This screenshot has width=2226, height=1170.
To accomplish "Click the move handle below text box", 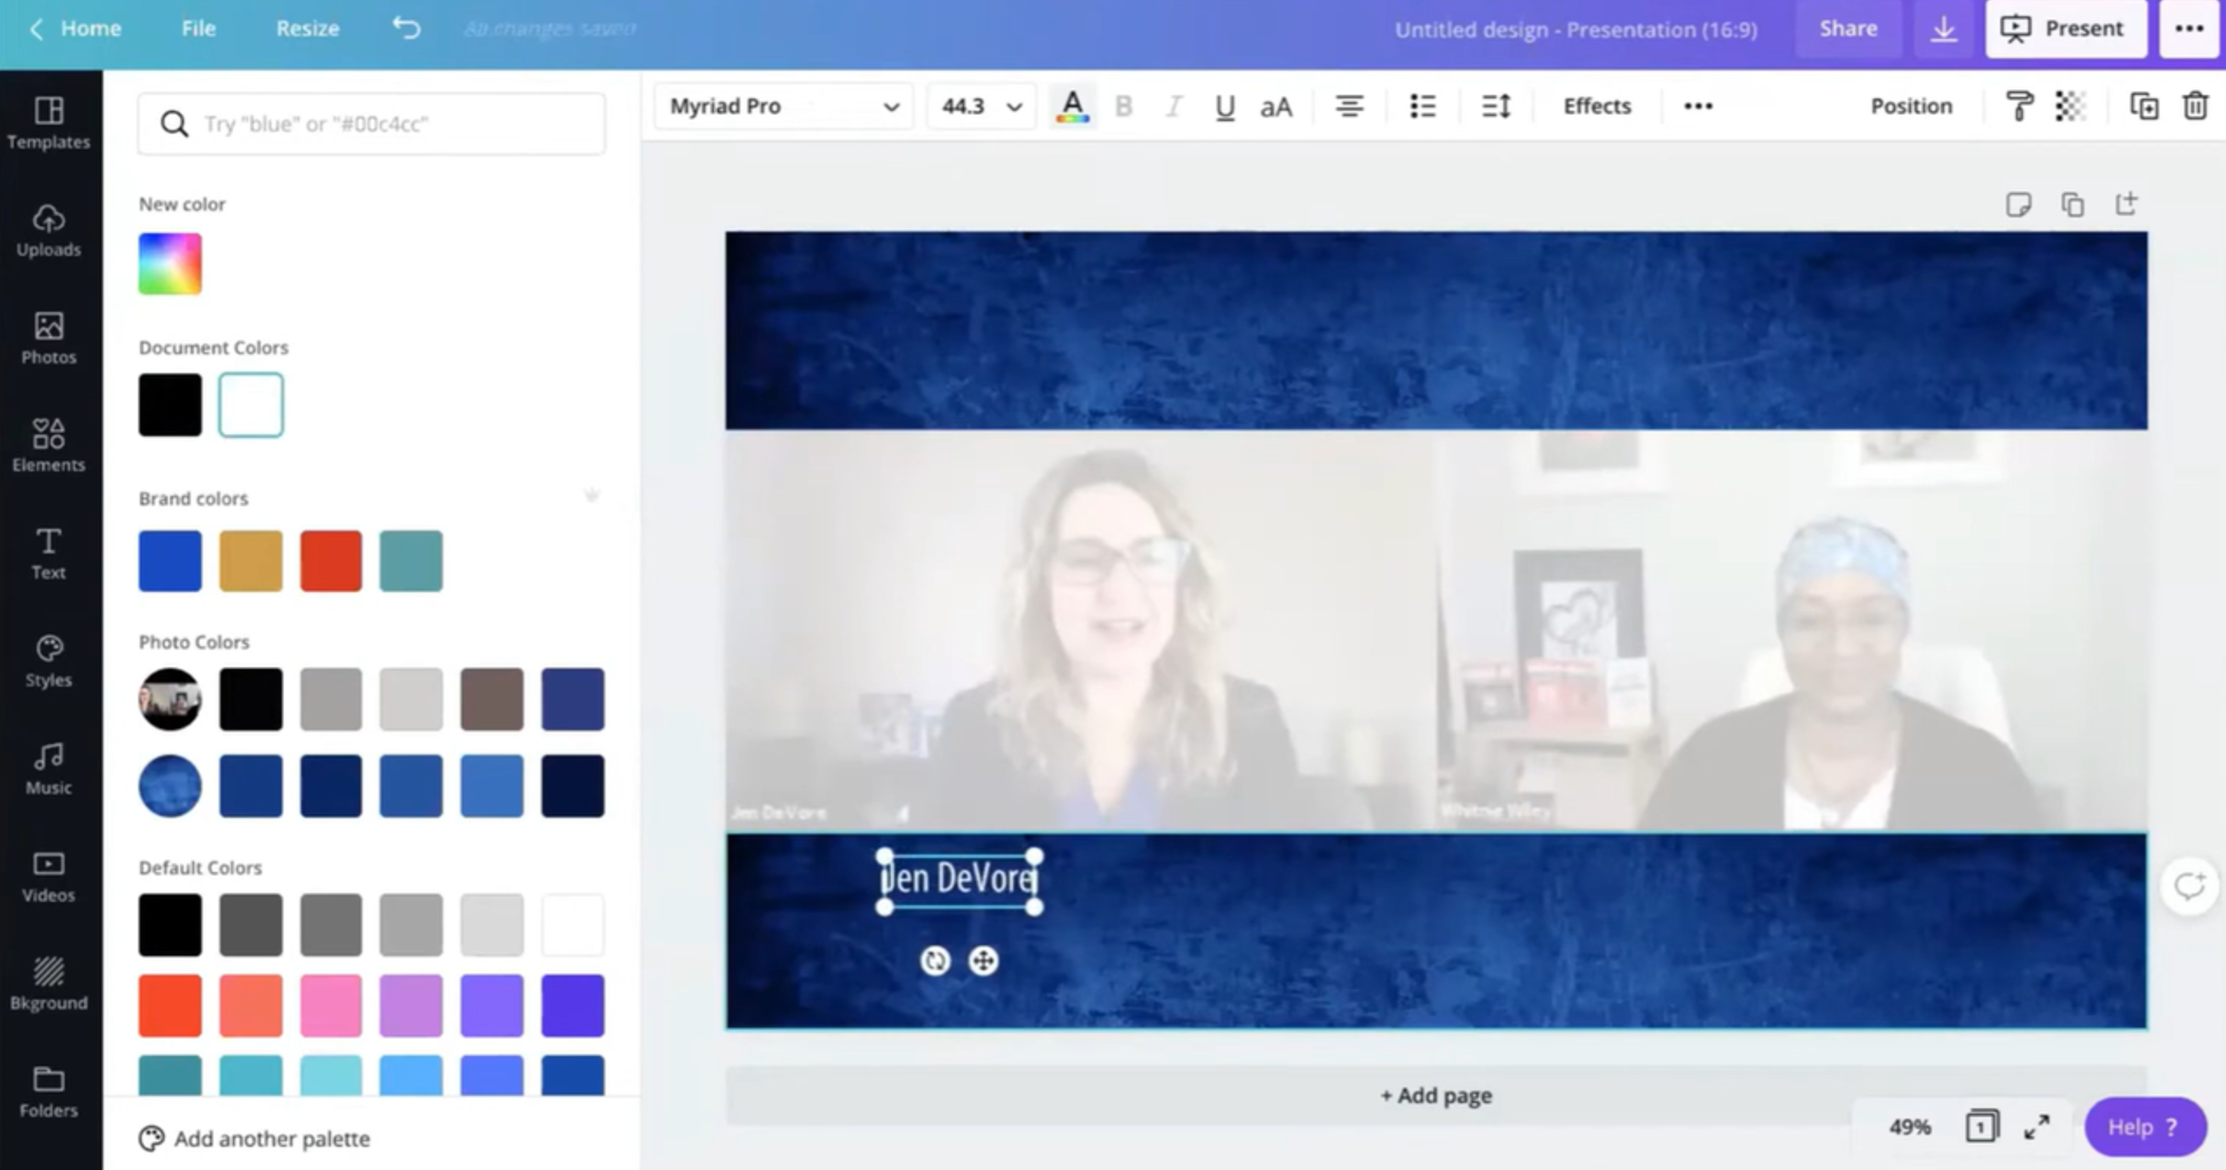I will [983, 961].
